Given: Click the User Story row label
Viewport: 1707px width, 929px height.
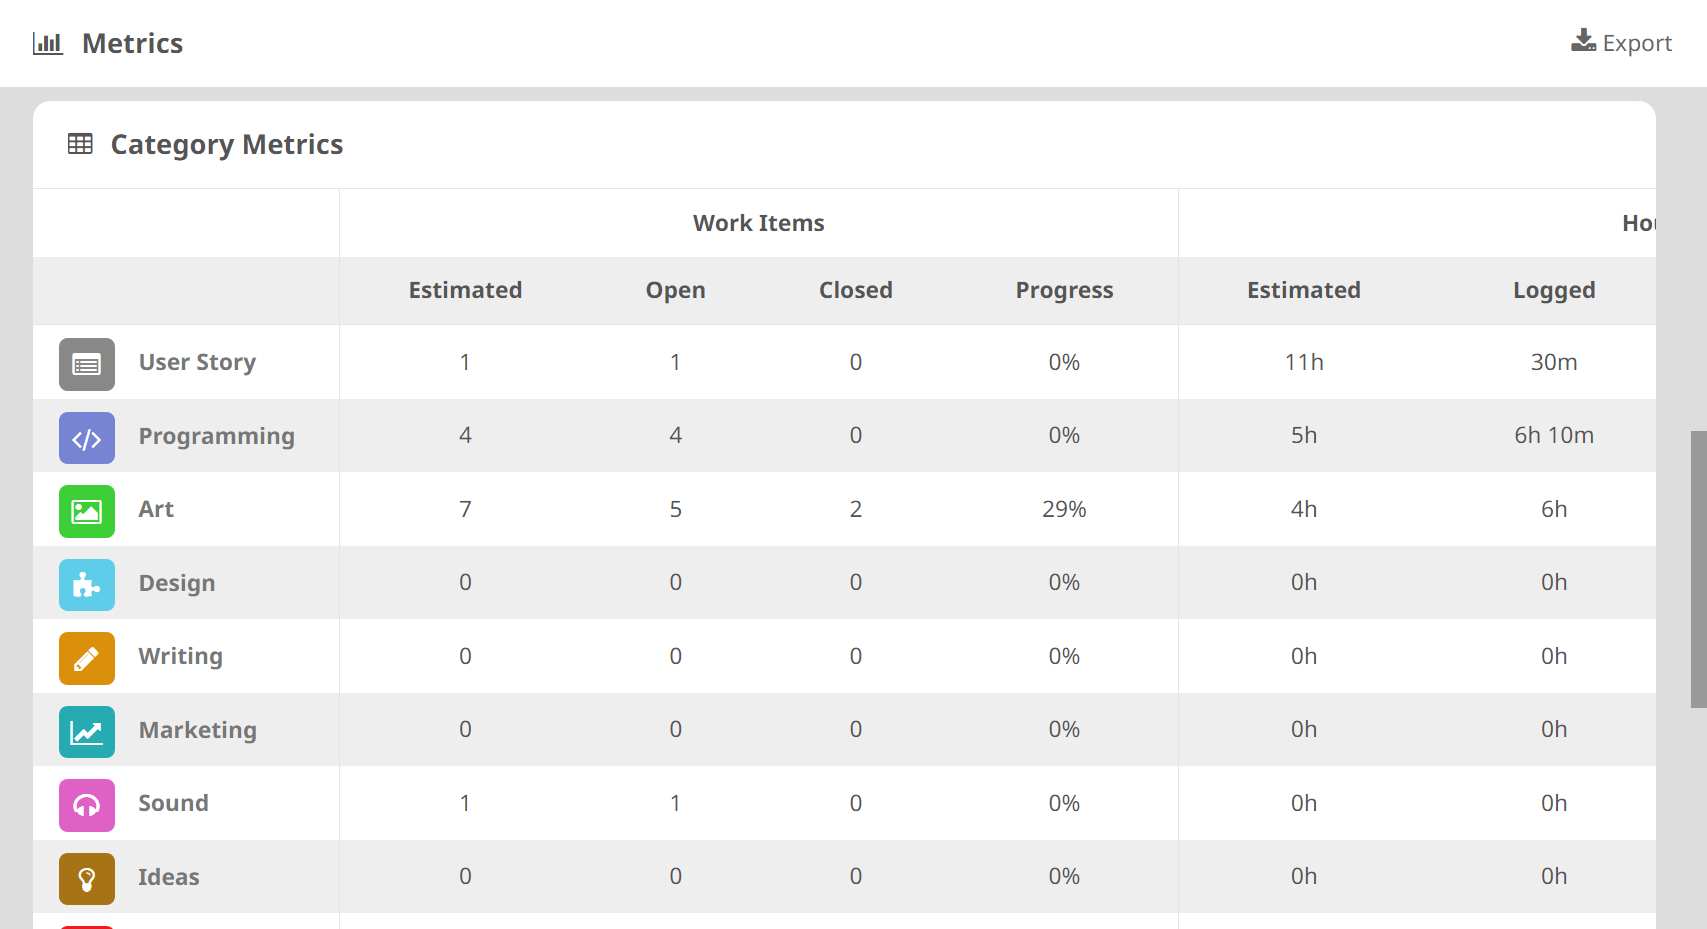Looking at the screenshot, I should tap(197, 362).
